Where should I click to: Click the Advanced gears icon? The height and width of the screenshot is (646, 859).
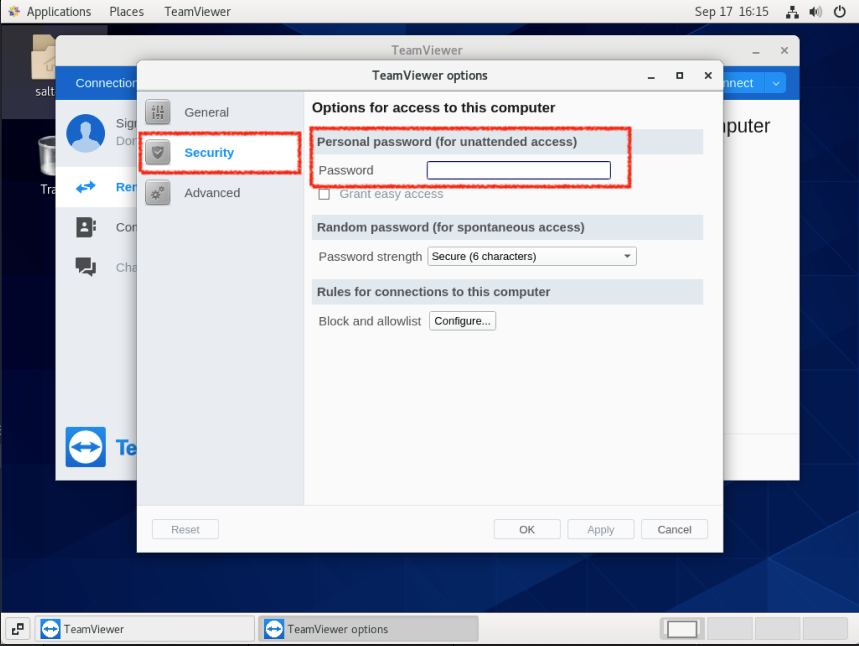[x=158, y=193]
